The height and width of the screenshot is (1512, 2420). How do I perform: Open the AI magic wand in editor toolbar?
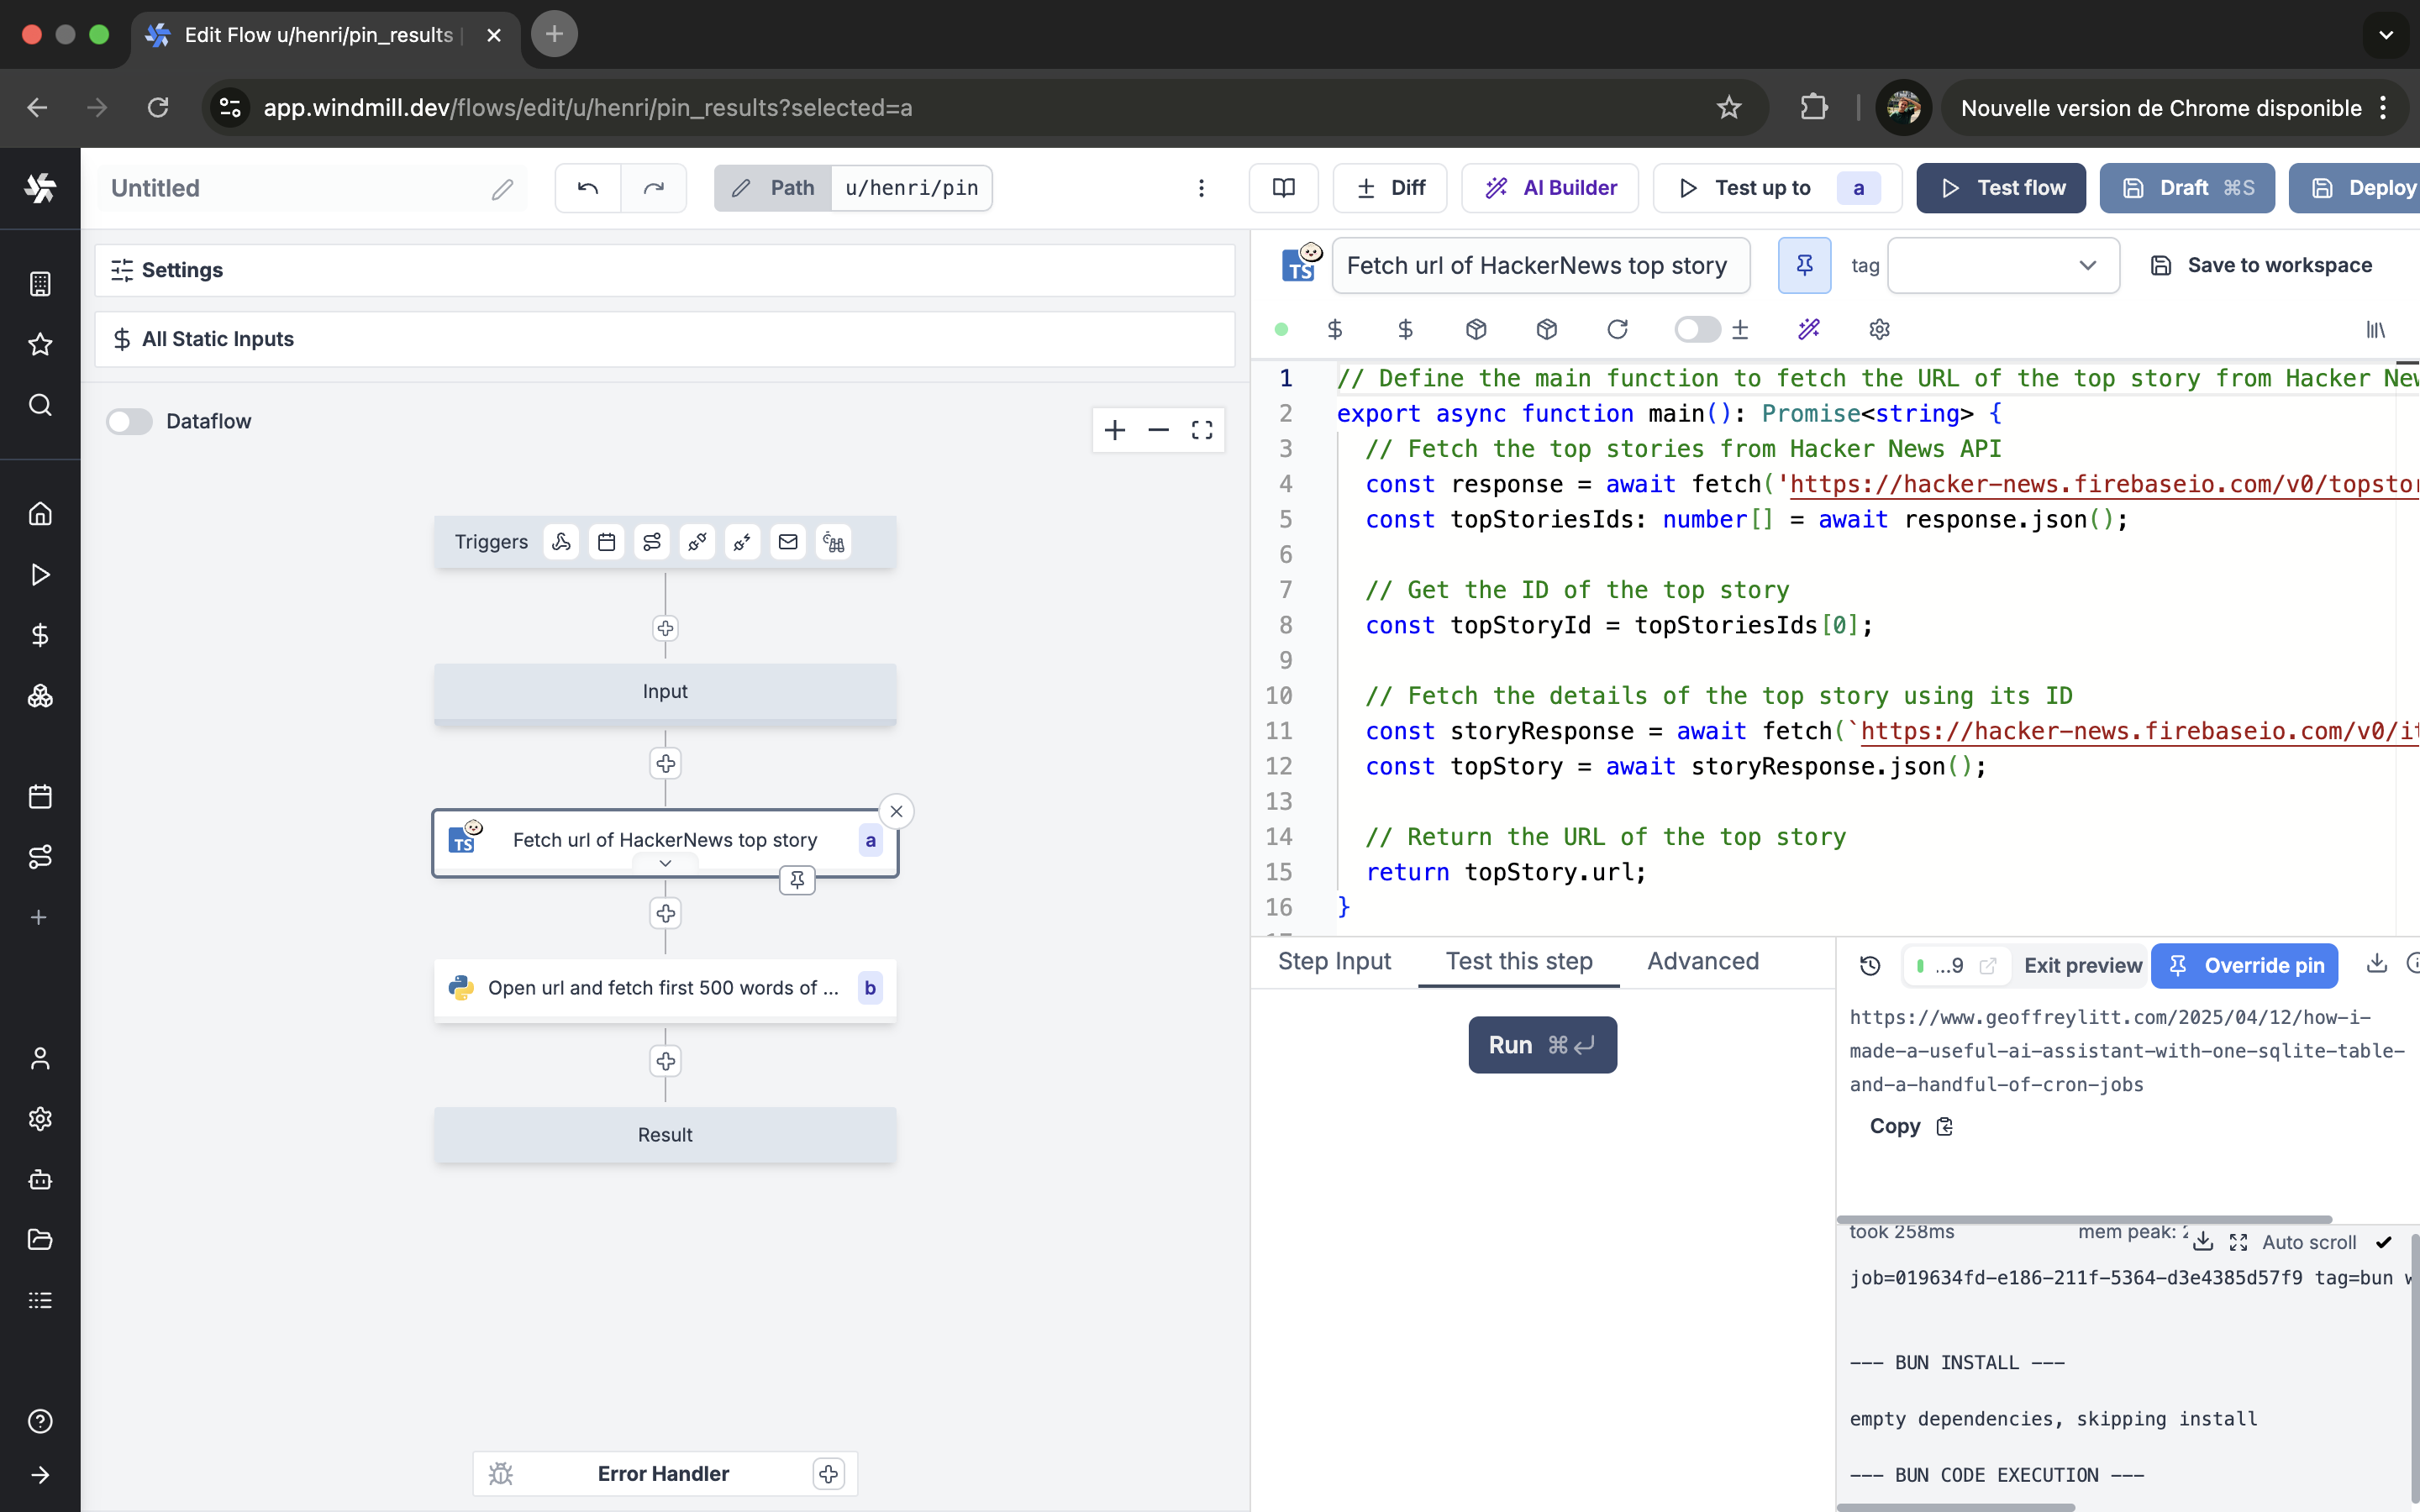1808,329
